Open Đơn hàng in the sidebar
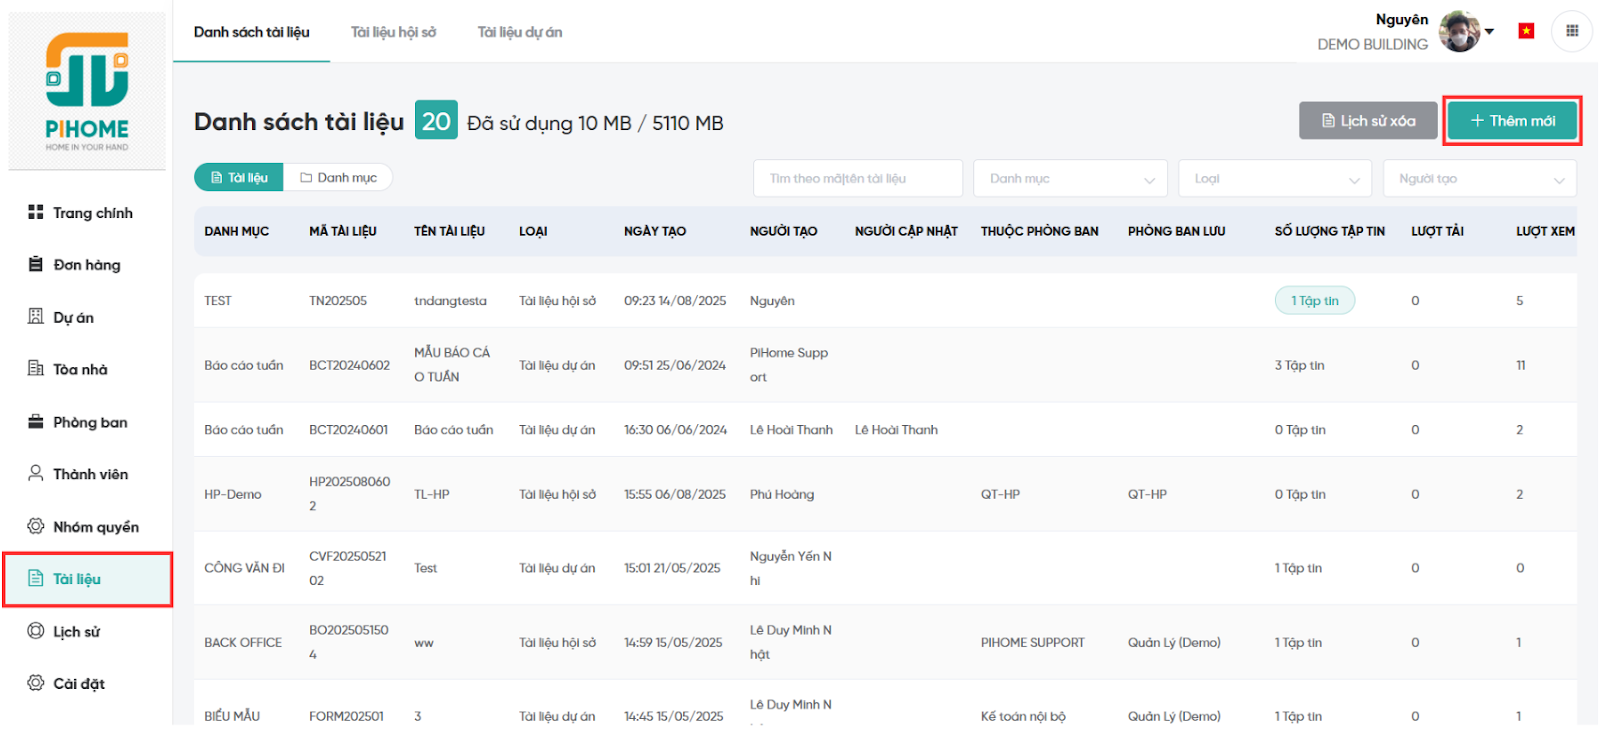 click(86, 265)
